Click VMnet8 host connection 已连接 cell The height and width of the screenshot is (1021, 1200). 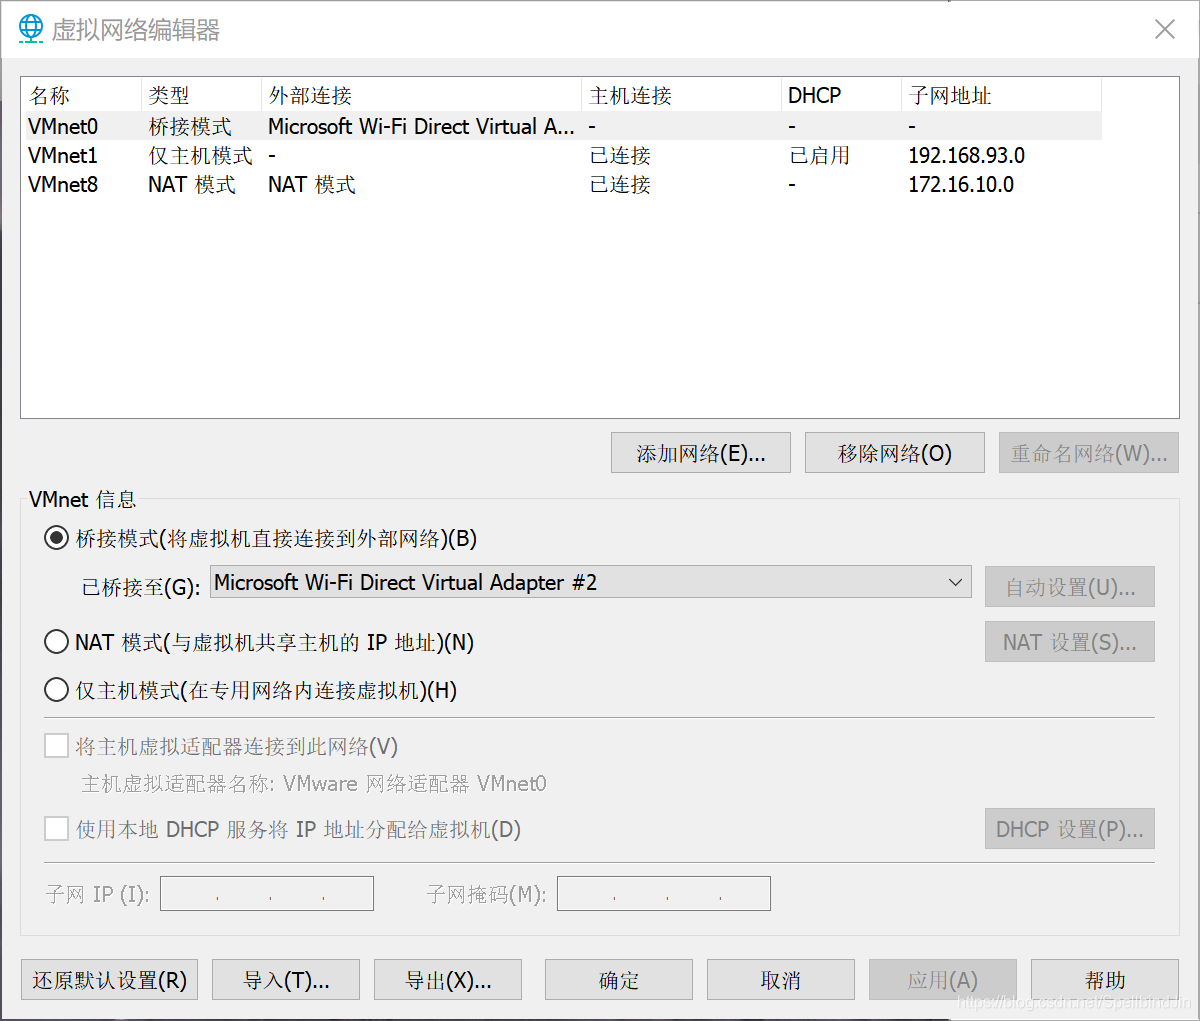620,184
